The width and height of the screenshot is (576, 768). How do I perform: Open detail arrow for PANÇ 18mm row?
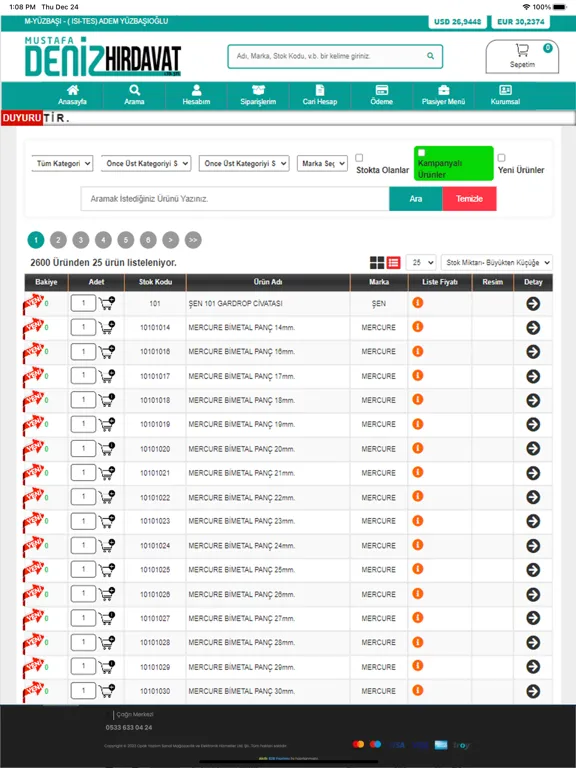[x=533, y=400]
